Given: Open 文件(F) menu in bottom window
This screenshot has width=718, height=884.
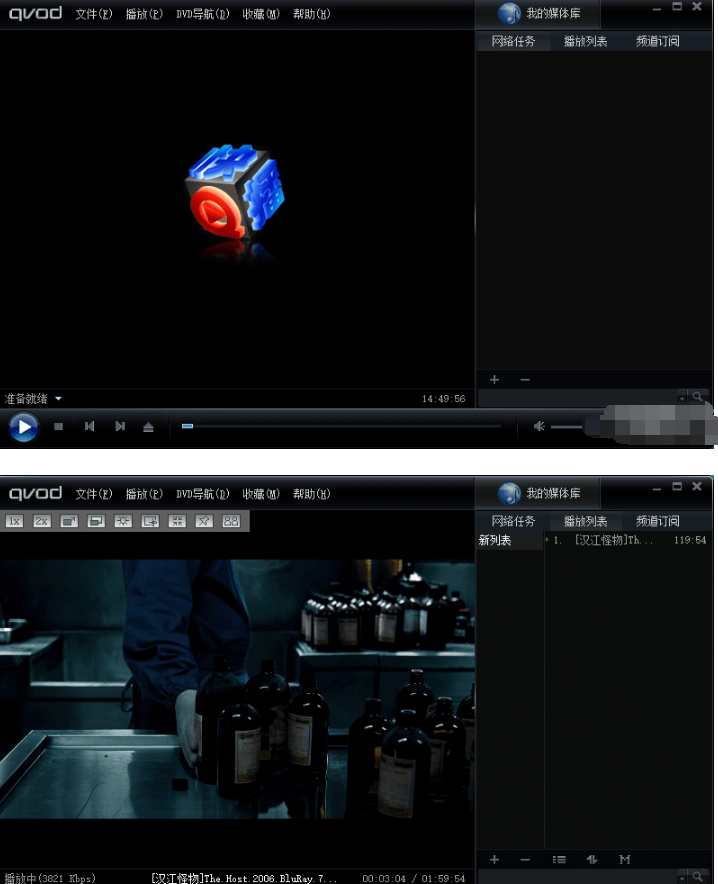Looking at the screenshot, I should (94, 494).
